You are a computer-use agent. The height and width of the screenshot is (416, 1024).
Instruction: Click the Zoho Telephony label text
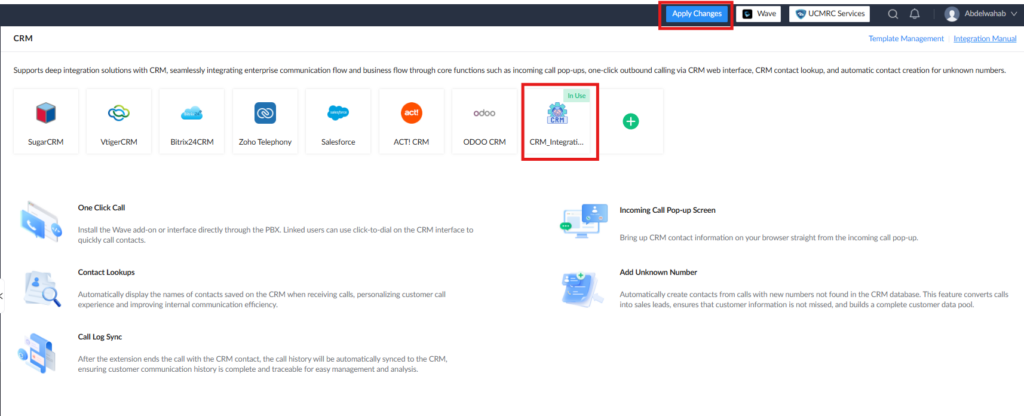click(265, 142)
